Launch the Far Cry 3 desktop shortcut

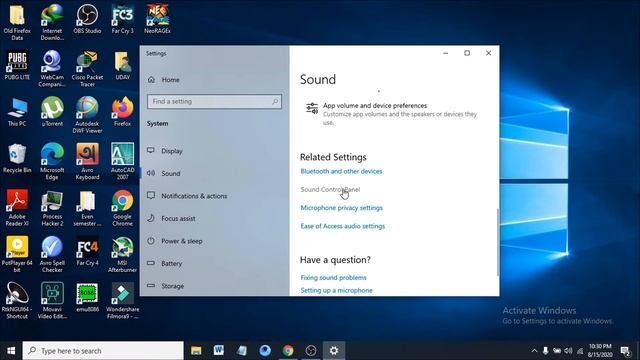click(122, 19)
